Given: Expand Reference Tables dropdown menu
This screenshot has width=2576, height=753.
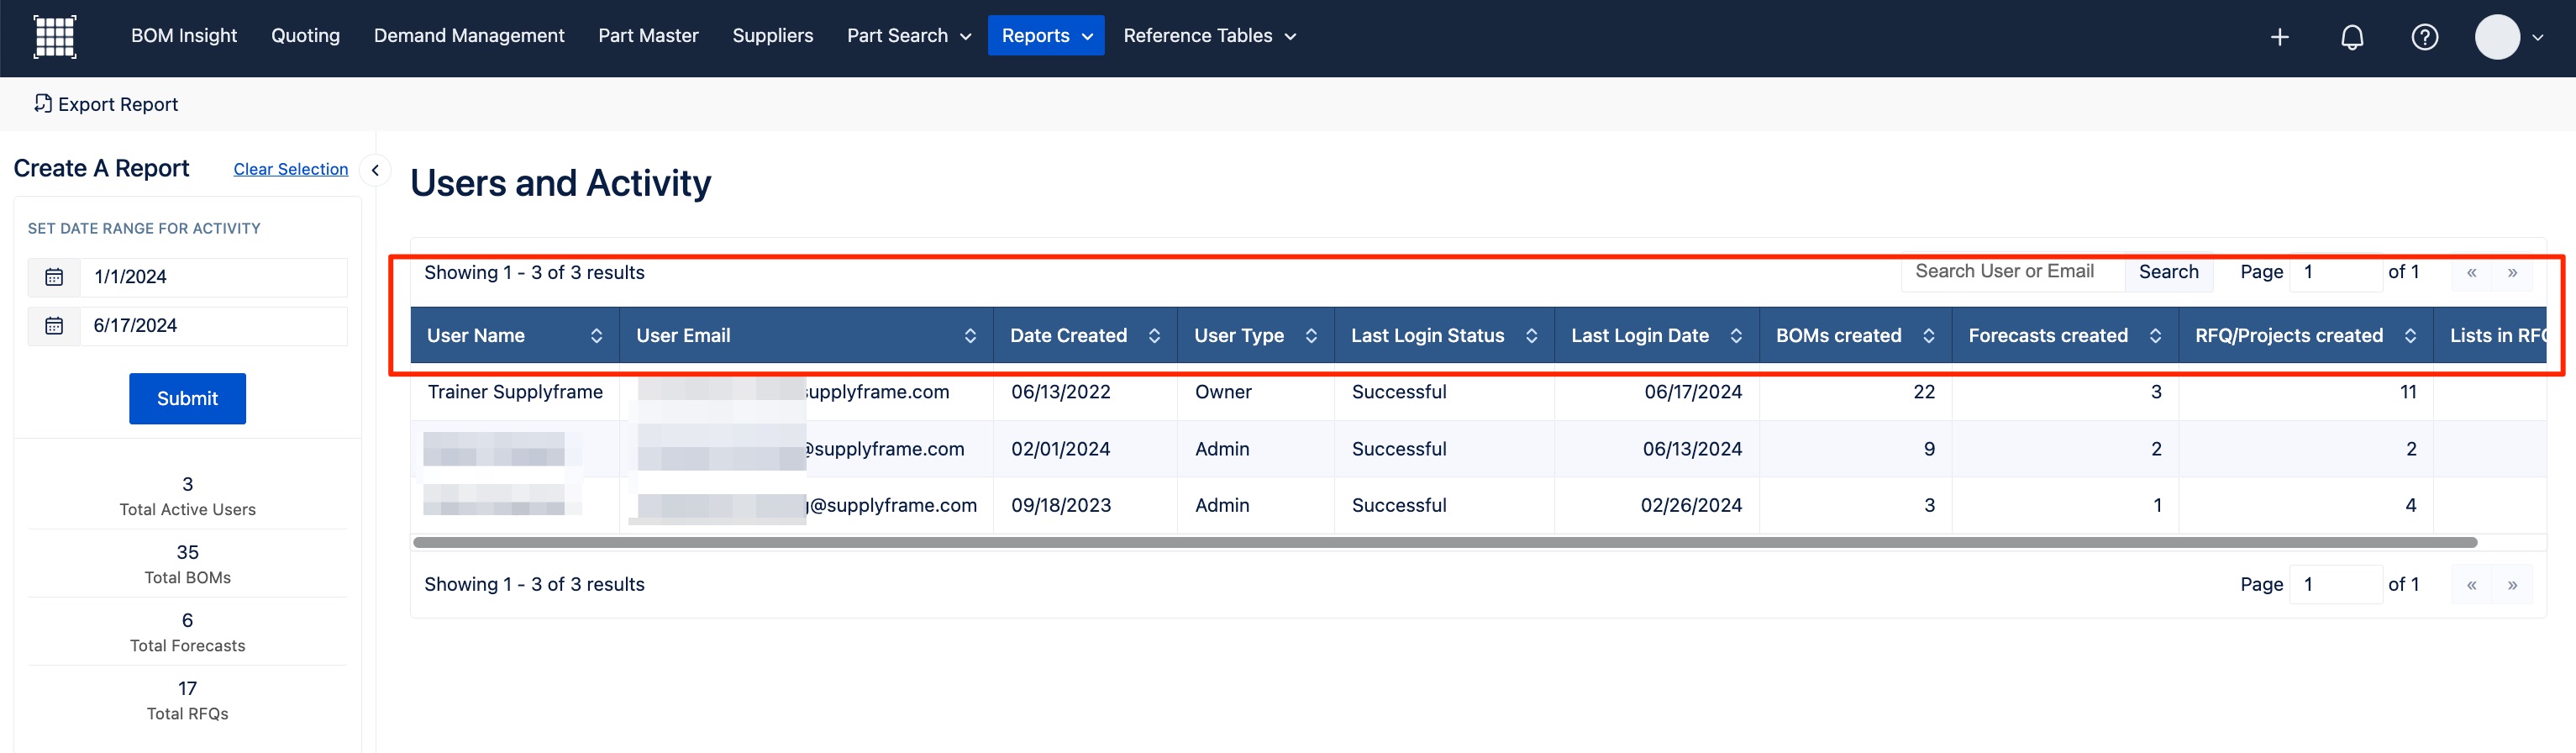Looking at the screenshot, I should [x=1209, y=36].
